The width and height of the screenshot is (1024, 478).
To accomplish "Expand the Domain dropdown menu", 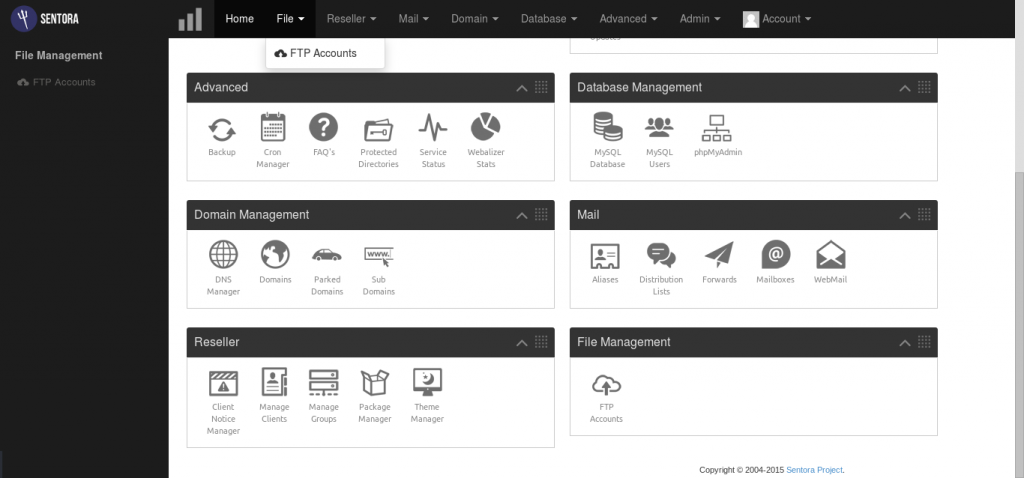I will coord(475,19).
